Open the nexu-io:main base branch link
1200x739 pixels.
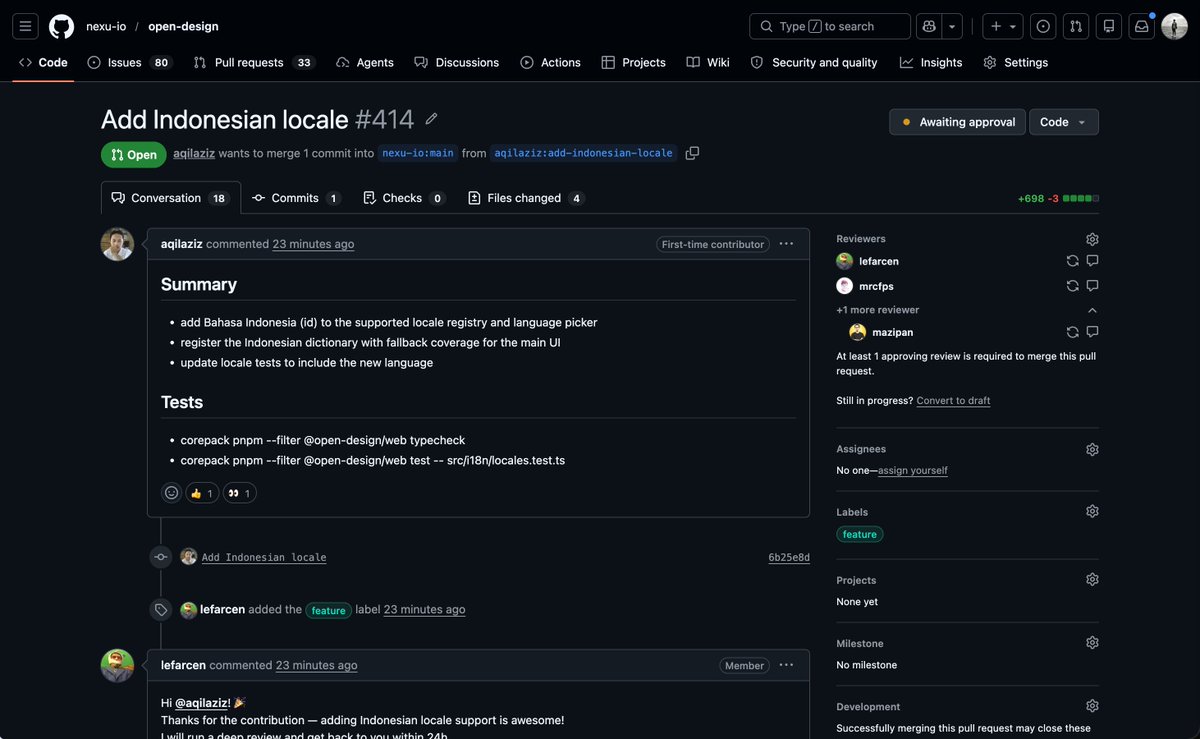point(418,153)
